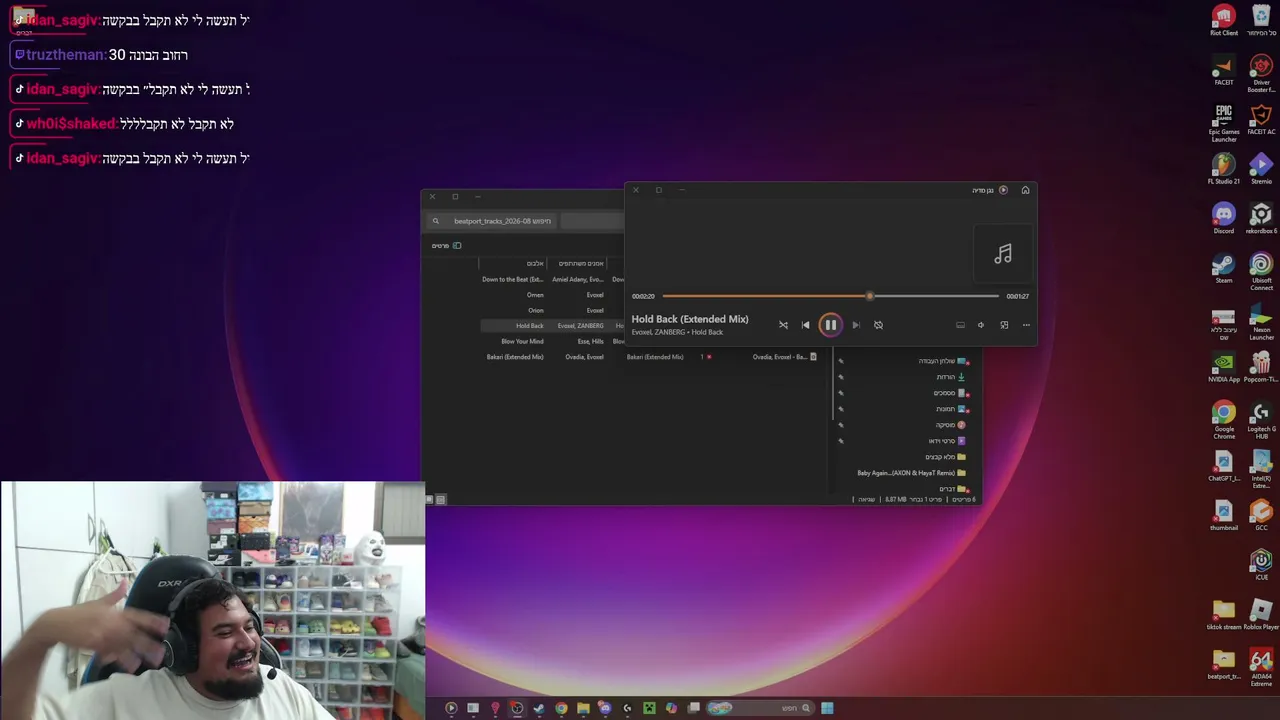The height and width of the screenshot is (720, 1280).
Task: Open Task View from the taskbar
Action: pos(694,708)
